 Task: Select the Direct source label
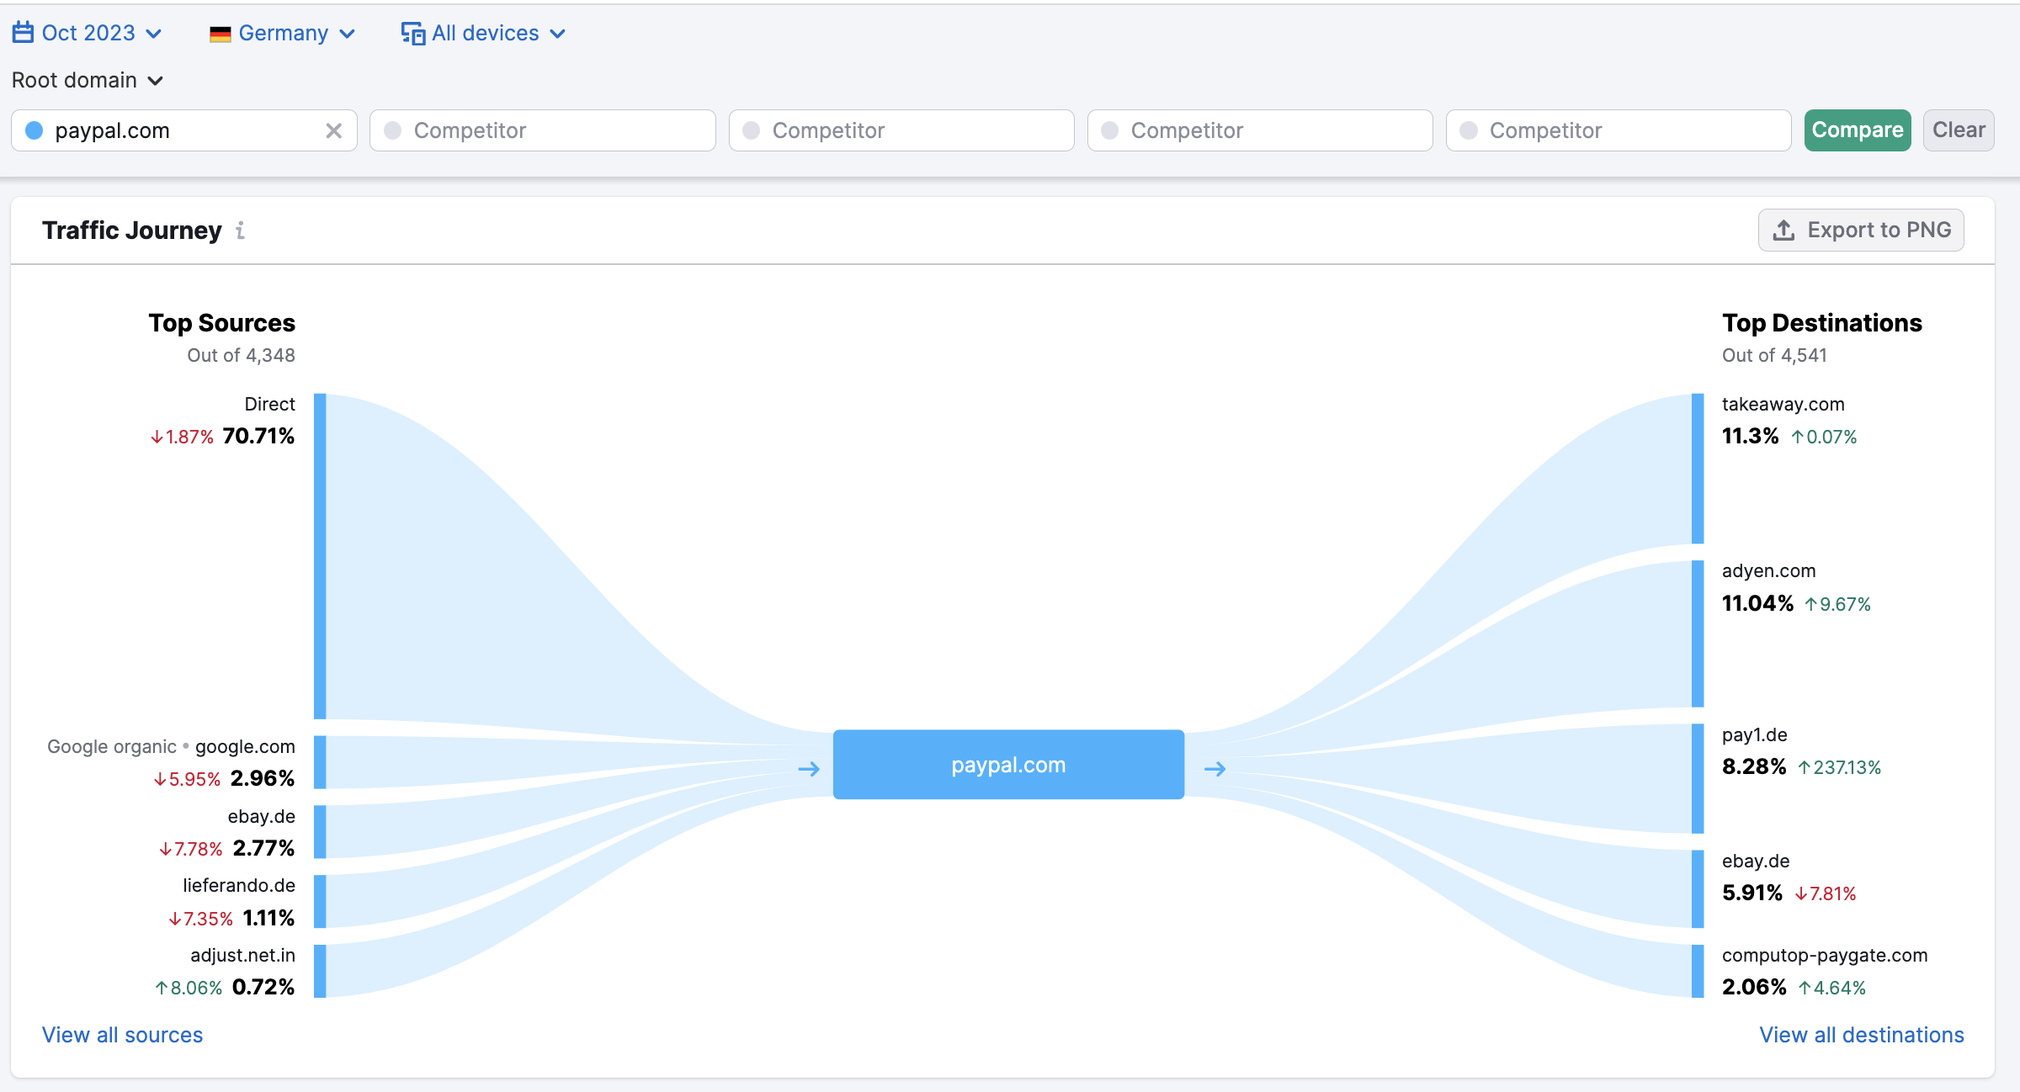coord(269,404)
